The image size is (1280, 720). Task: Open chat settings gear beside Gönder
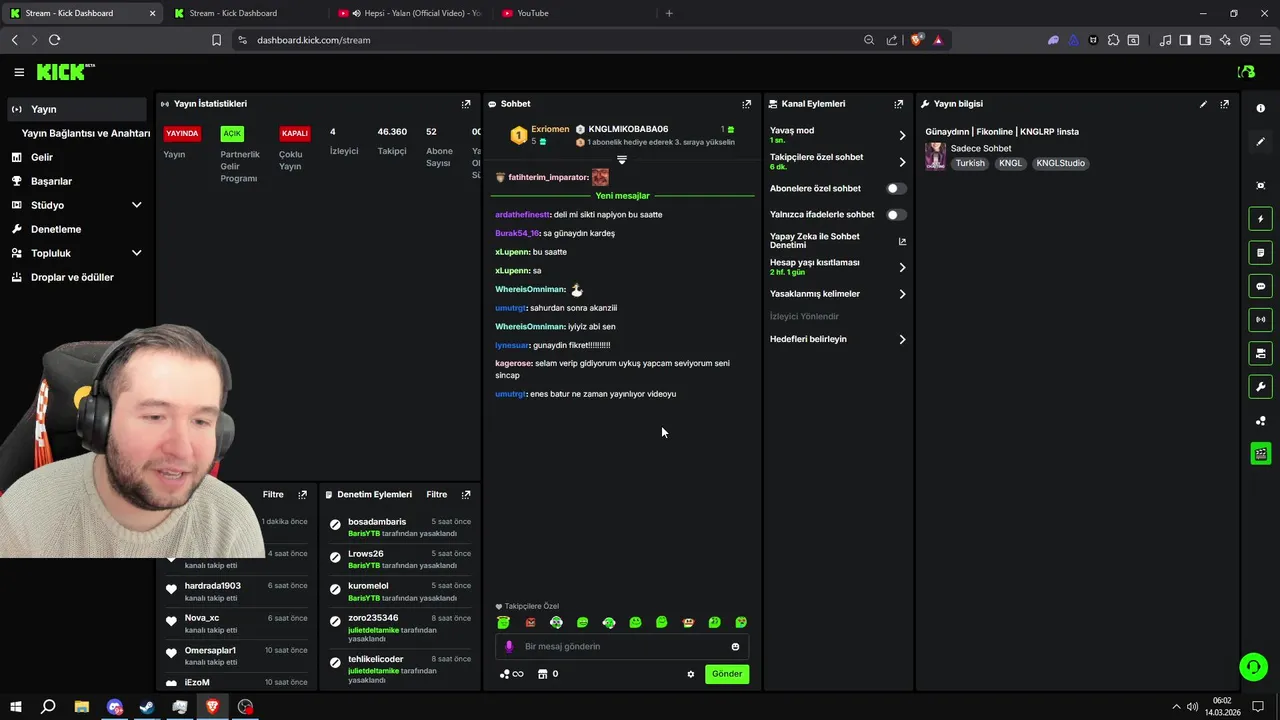690,674
